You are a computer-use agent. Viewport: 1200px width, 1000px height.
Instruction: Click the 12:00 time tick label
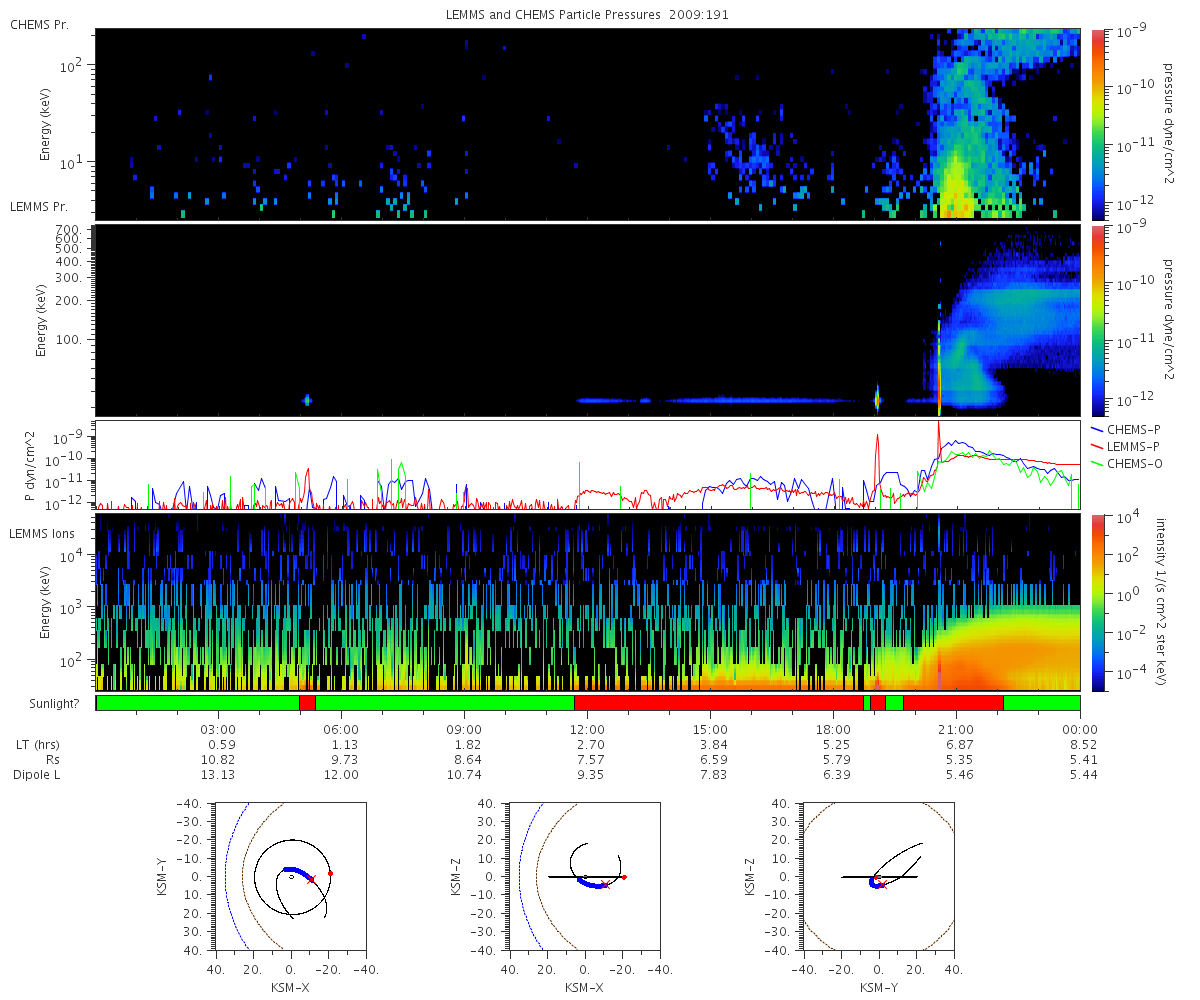pyautogui.click(x=587, y=729)
